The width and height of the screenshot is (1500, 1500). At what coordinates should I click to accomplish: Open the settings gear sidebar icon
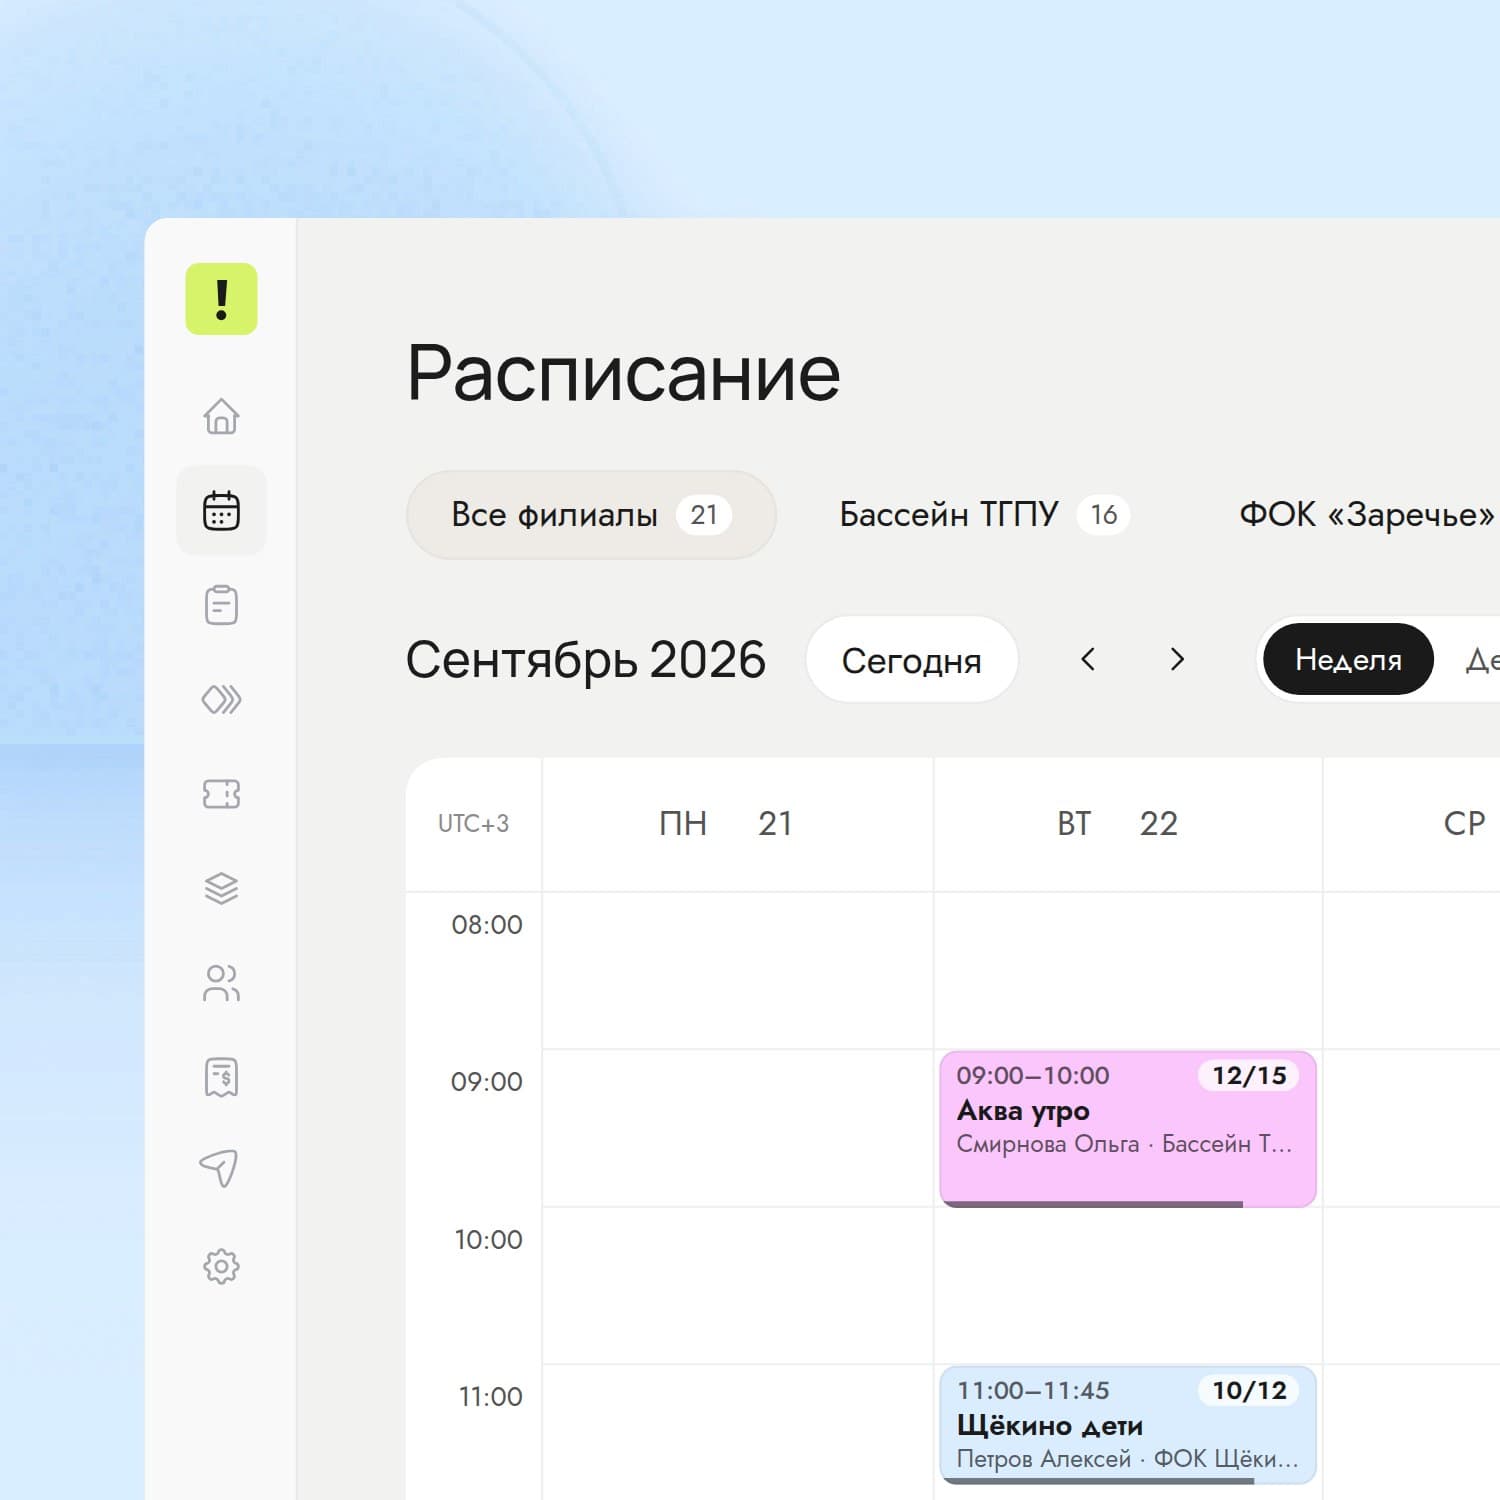pos(221,1266)
